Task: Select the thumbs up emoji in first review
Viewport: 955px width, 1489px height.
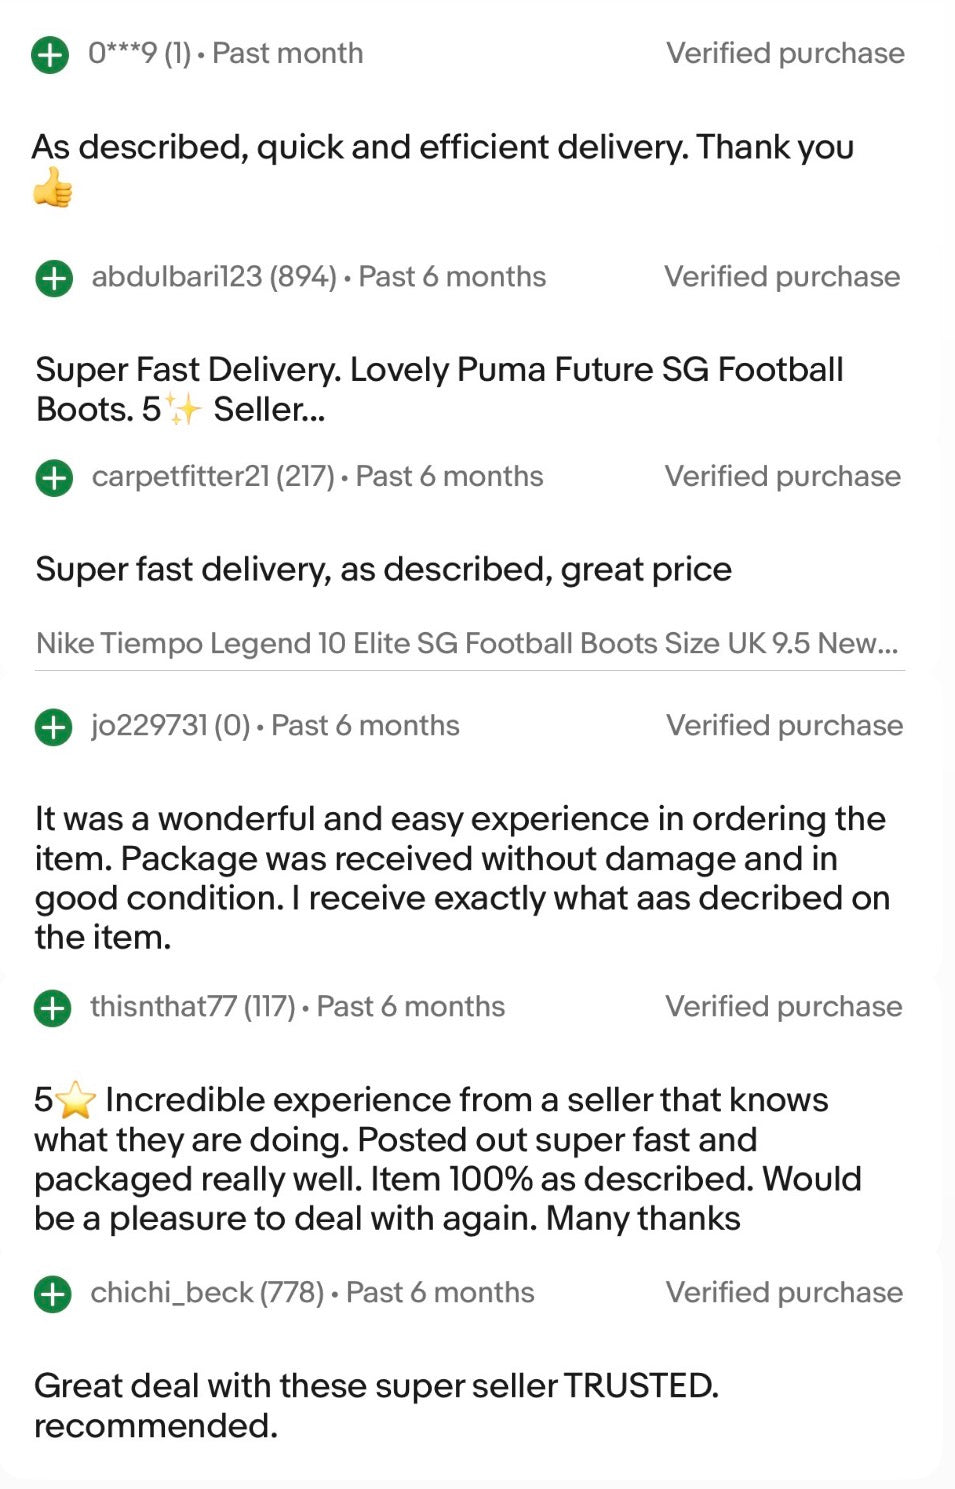Action: coord(53,188)
